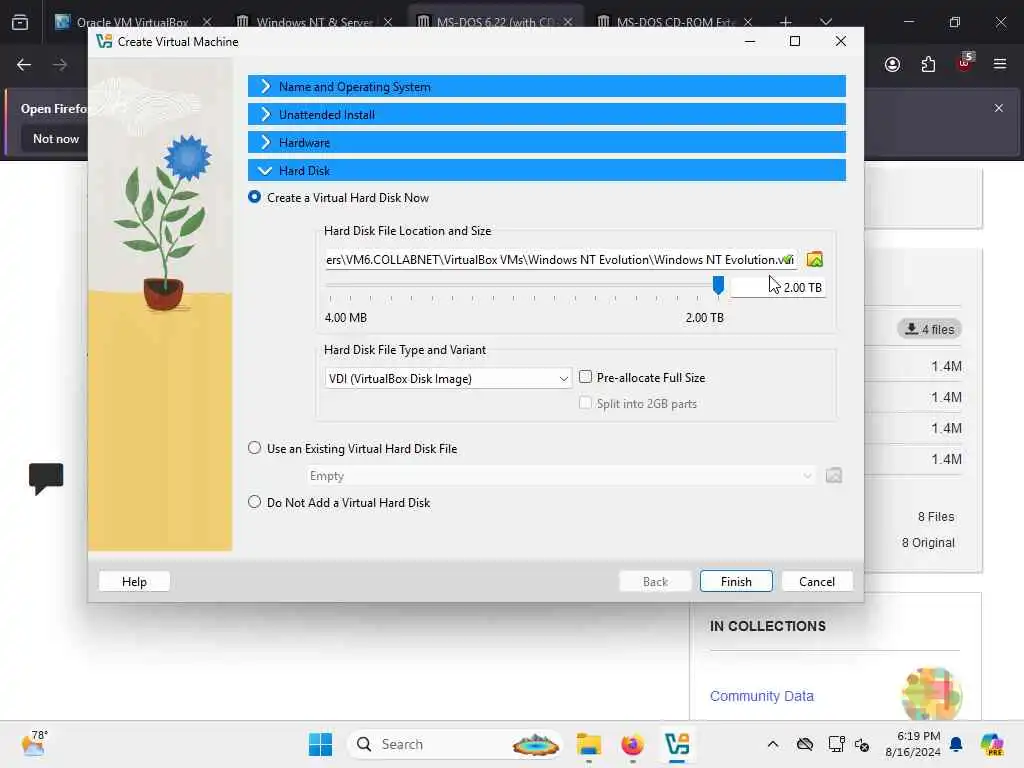Viewport: 1024px width, 768px height.
Task: Open Firefox account profile icon
Action: tap(892, 64)
